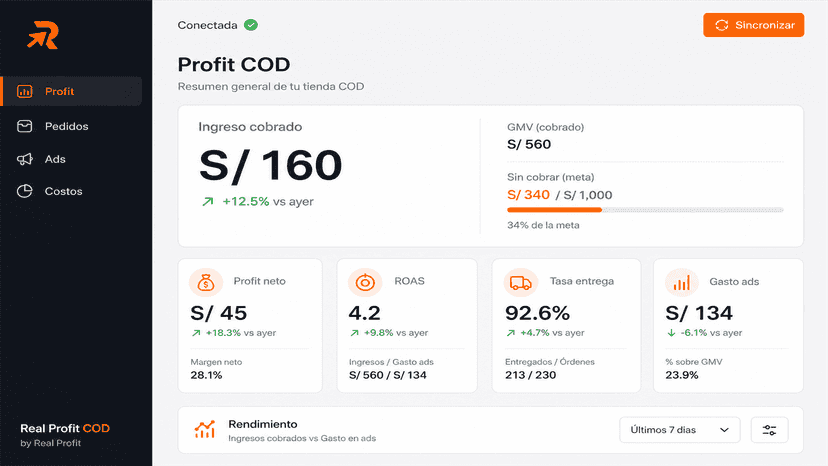Click the Rendimiento section title
Image resolution: width=828 pixels, height=466 pixels.
[262, 424]
